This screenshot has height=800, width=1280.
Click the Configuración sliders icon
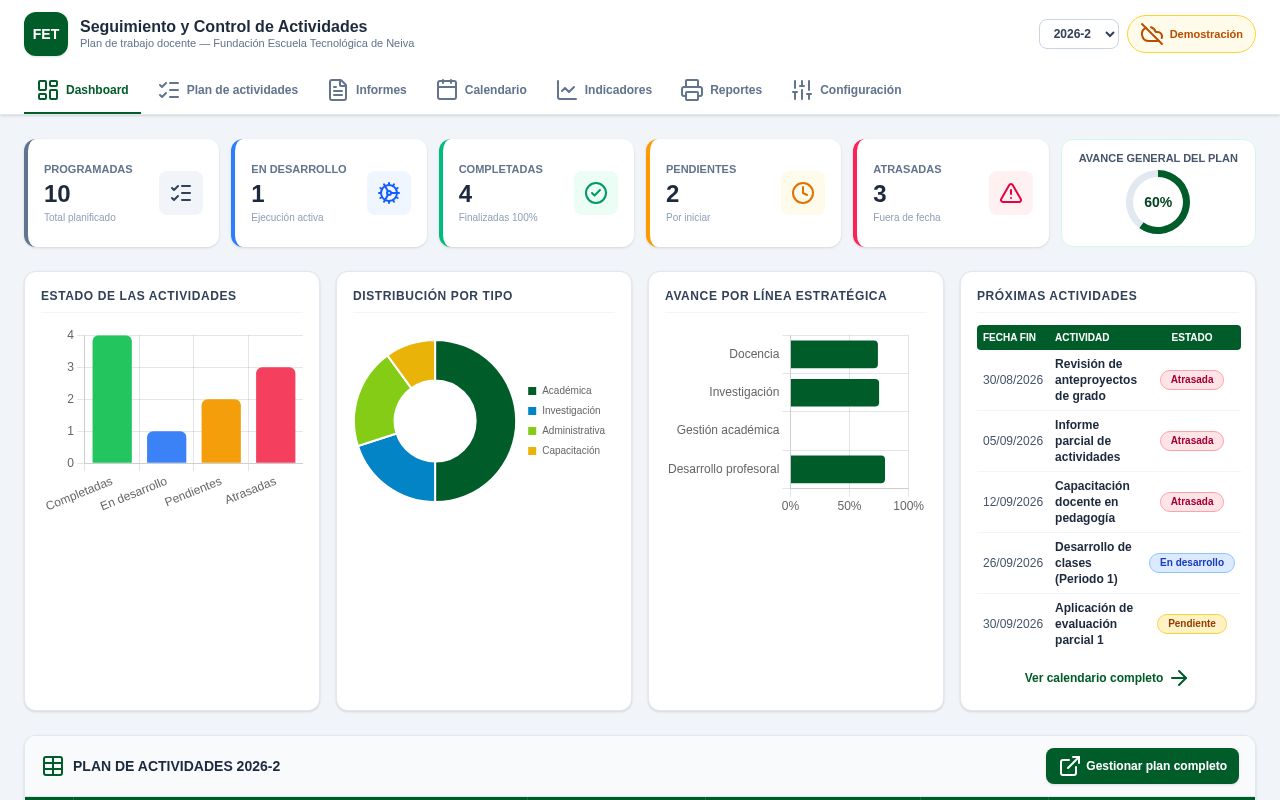[802, 90]
